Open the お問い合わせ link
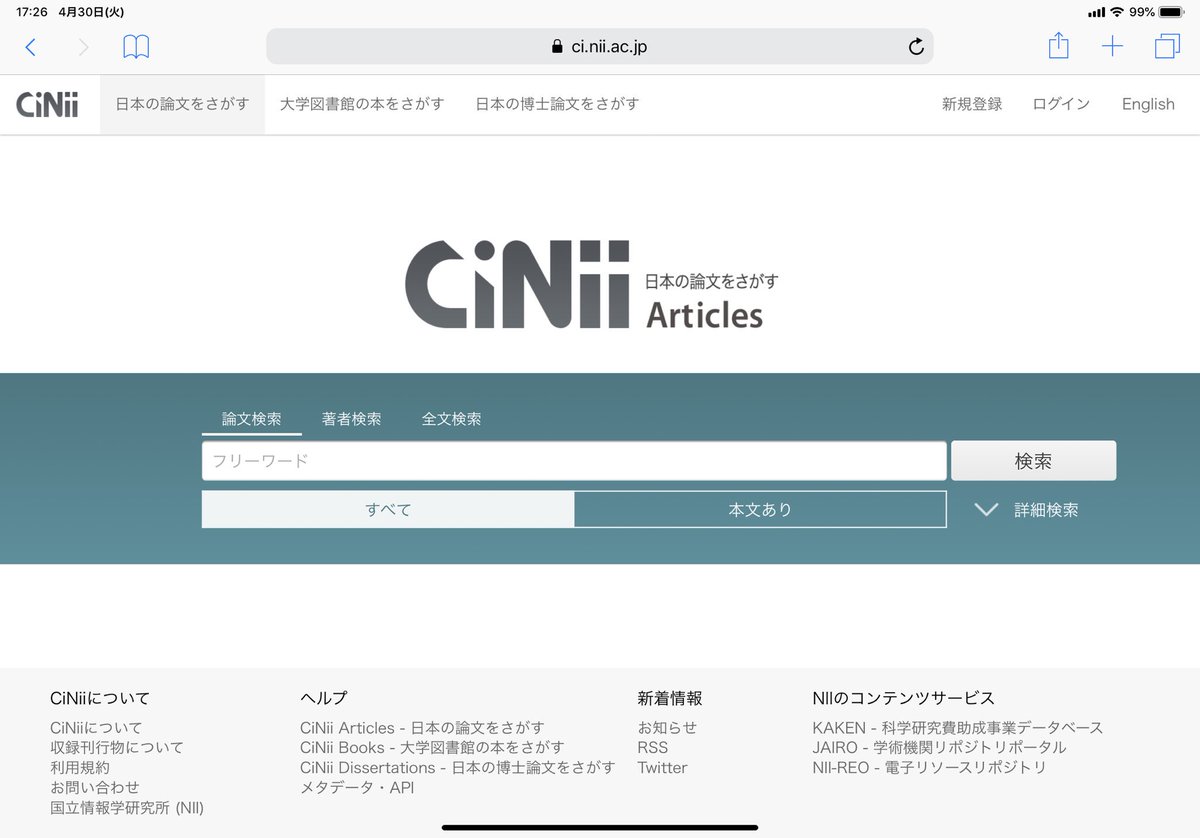The image size is (1200, 838). tap(95, 787)
